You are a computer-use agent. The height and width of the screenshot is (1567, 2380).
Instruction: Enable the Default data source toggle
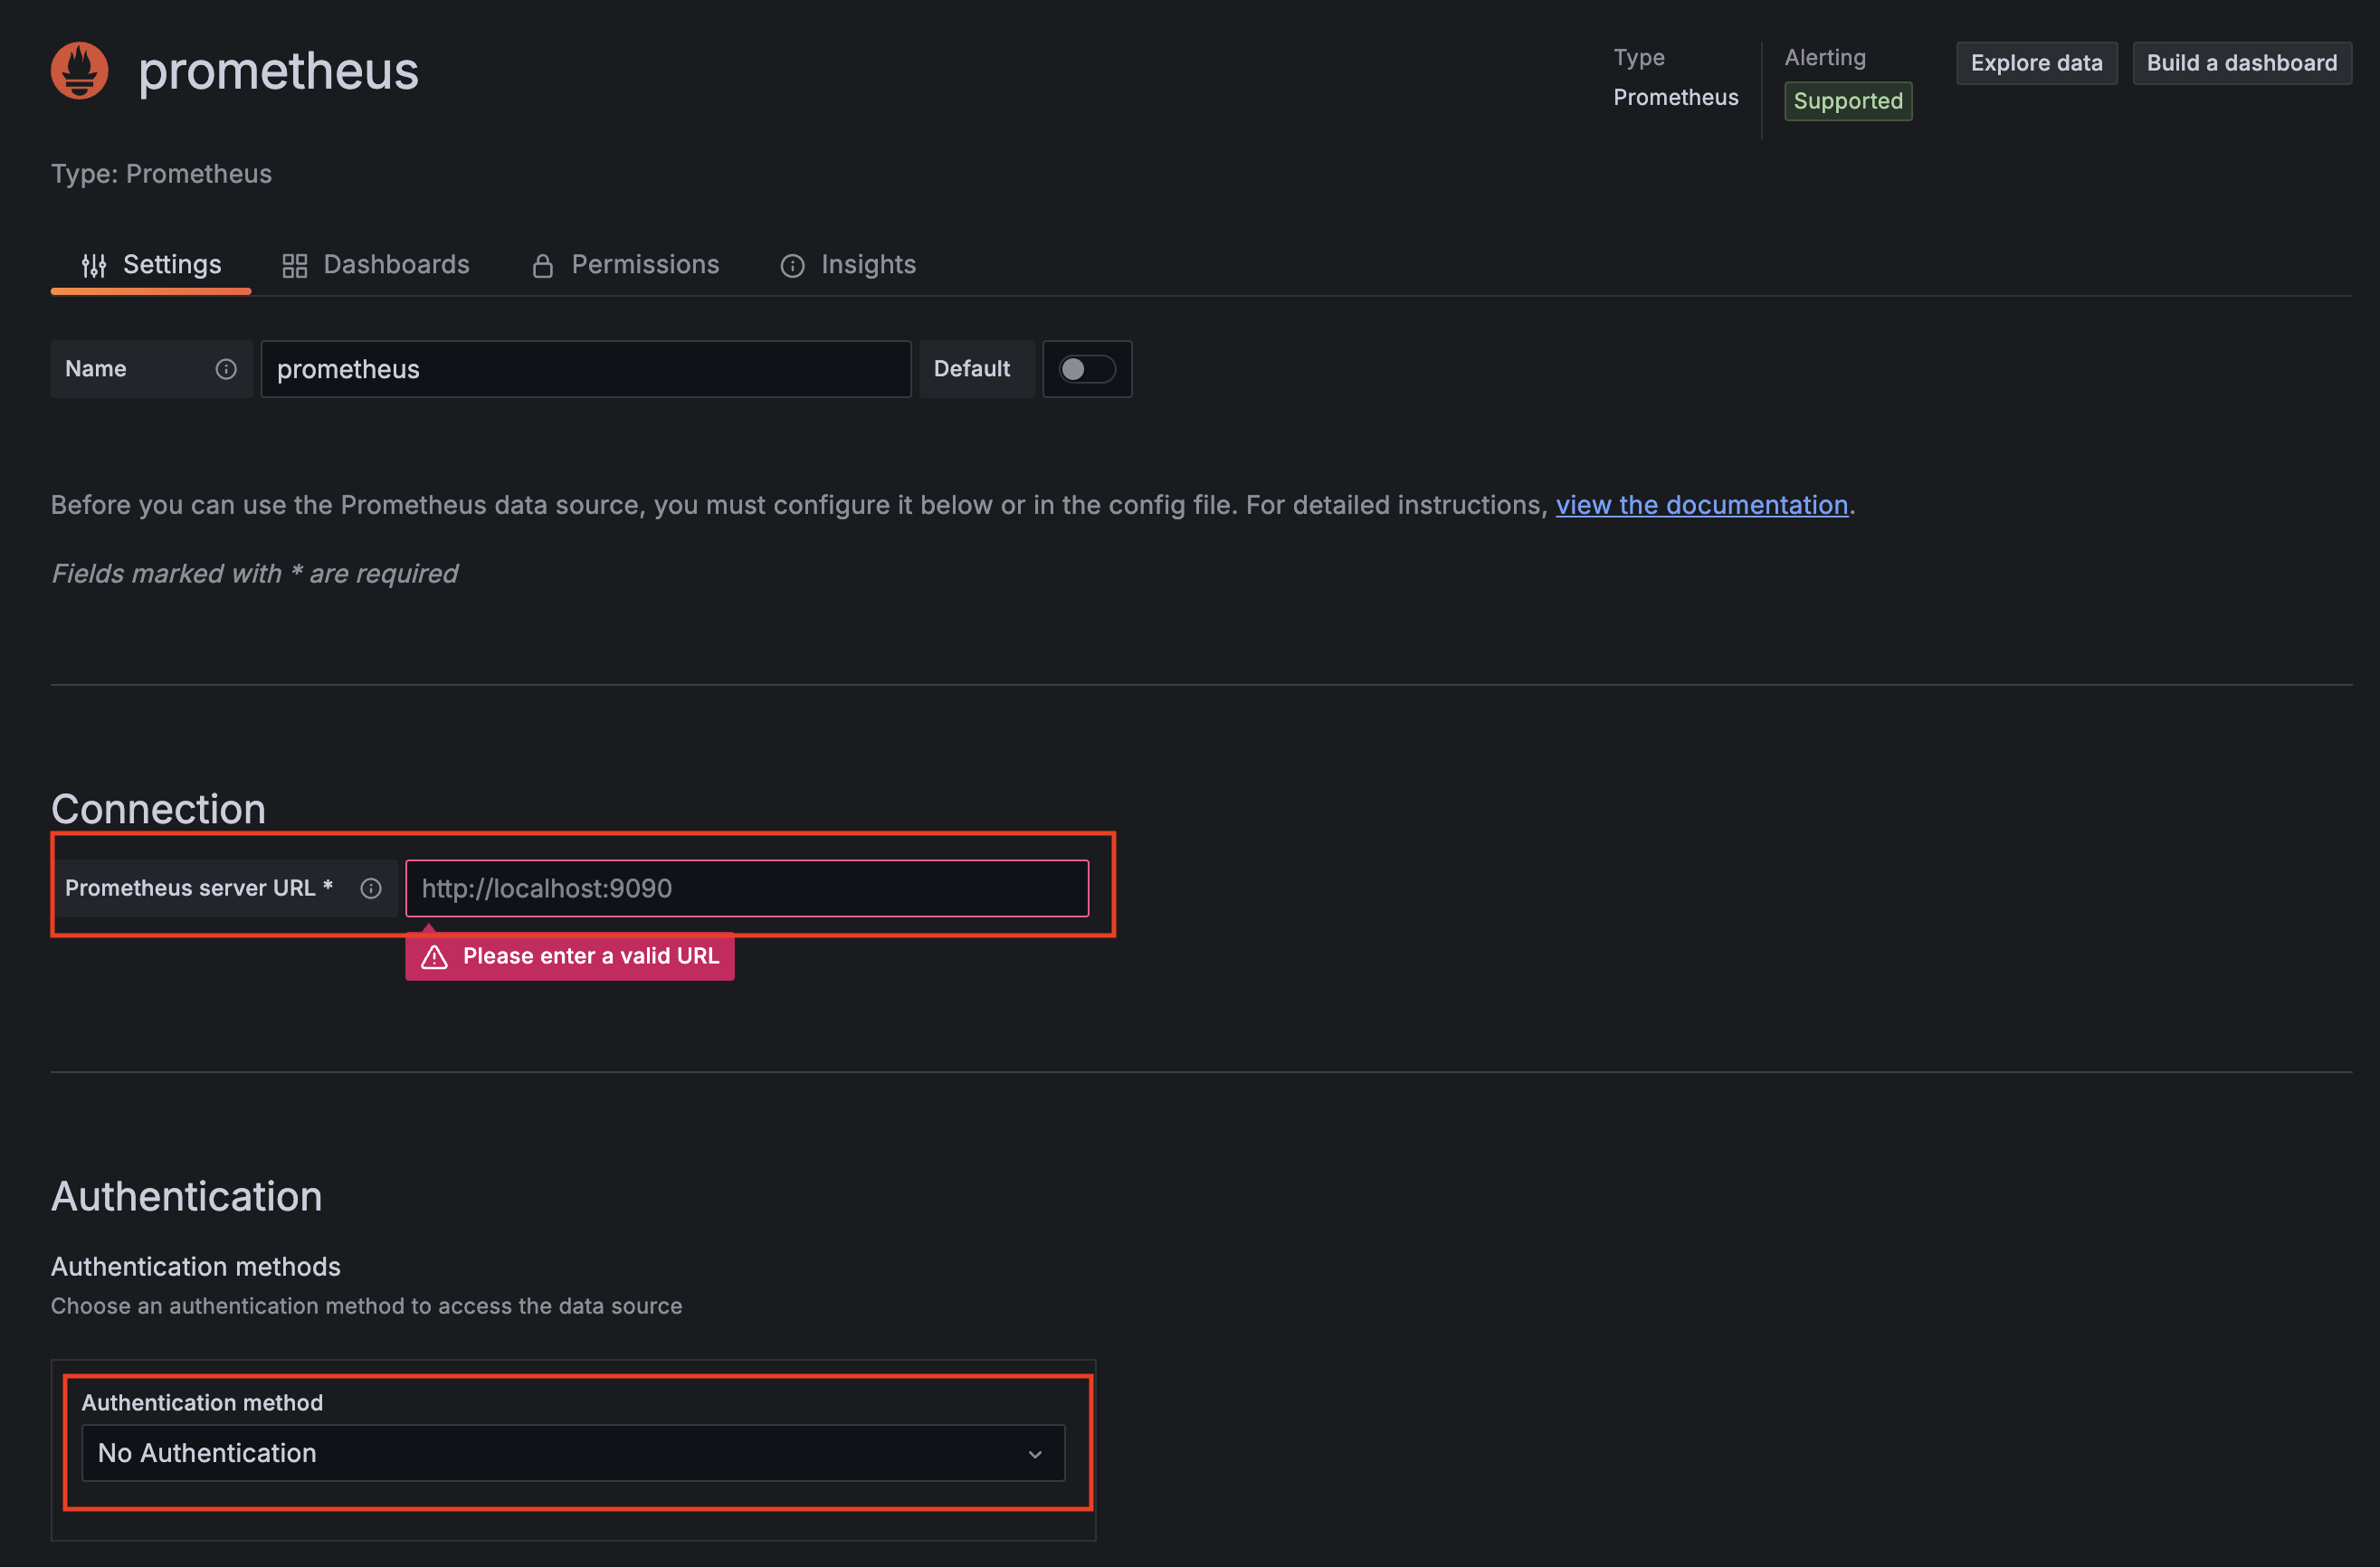1087,369
